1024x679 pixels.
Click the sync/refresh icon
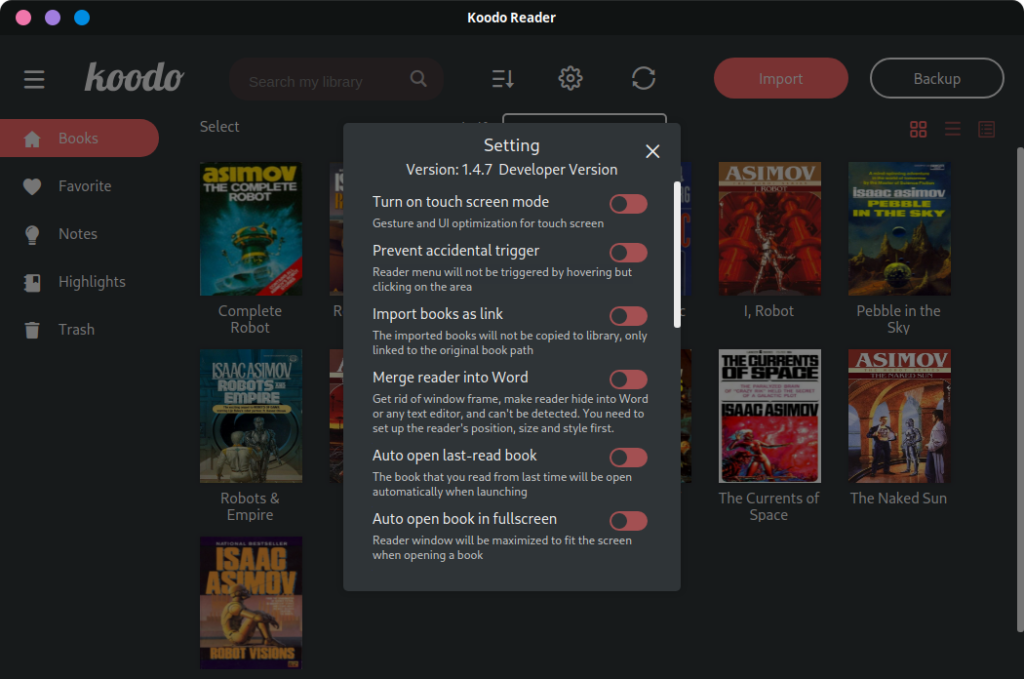pyautogui.click(x=643, y=78)
